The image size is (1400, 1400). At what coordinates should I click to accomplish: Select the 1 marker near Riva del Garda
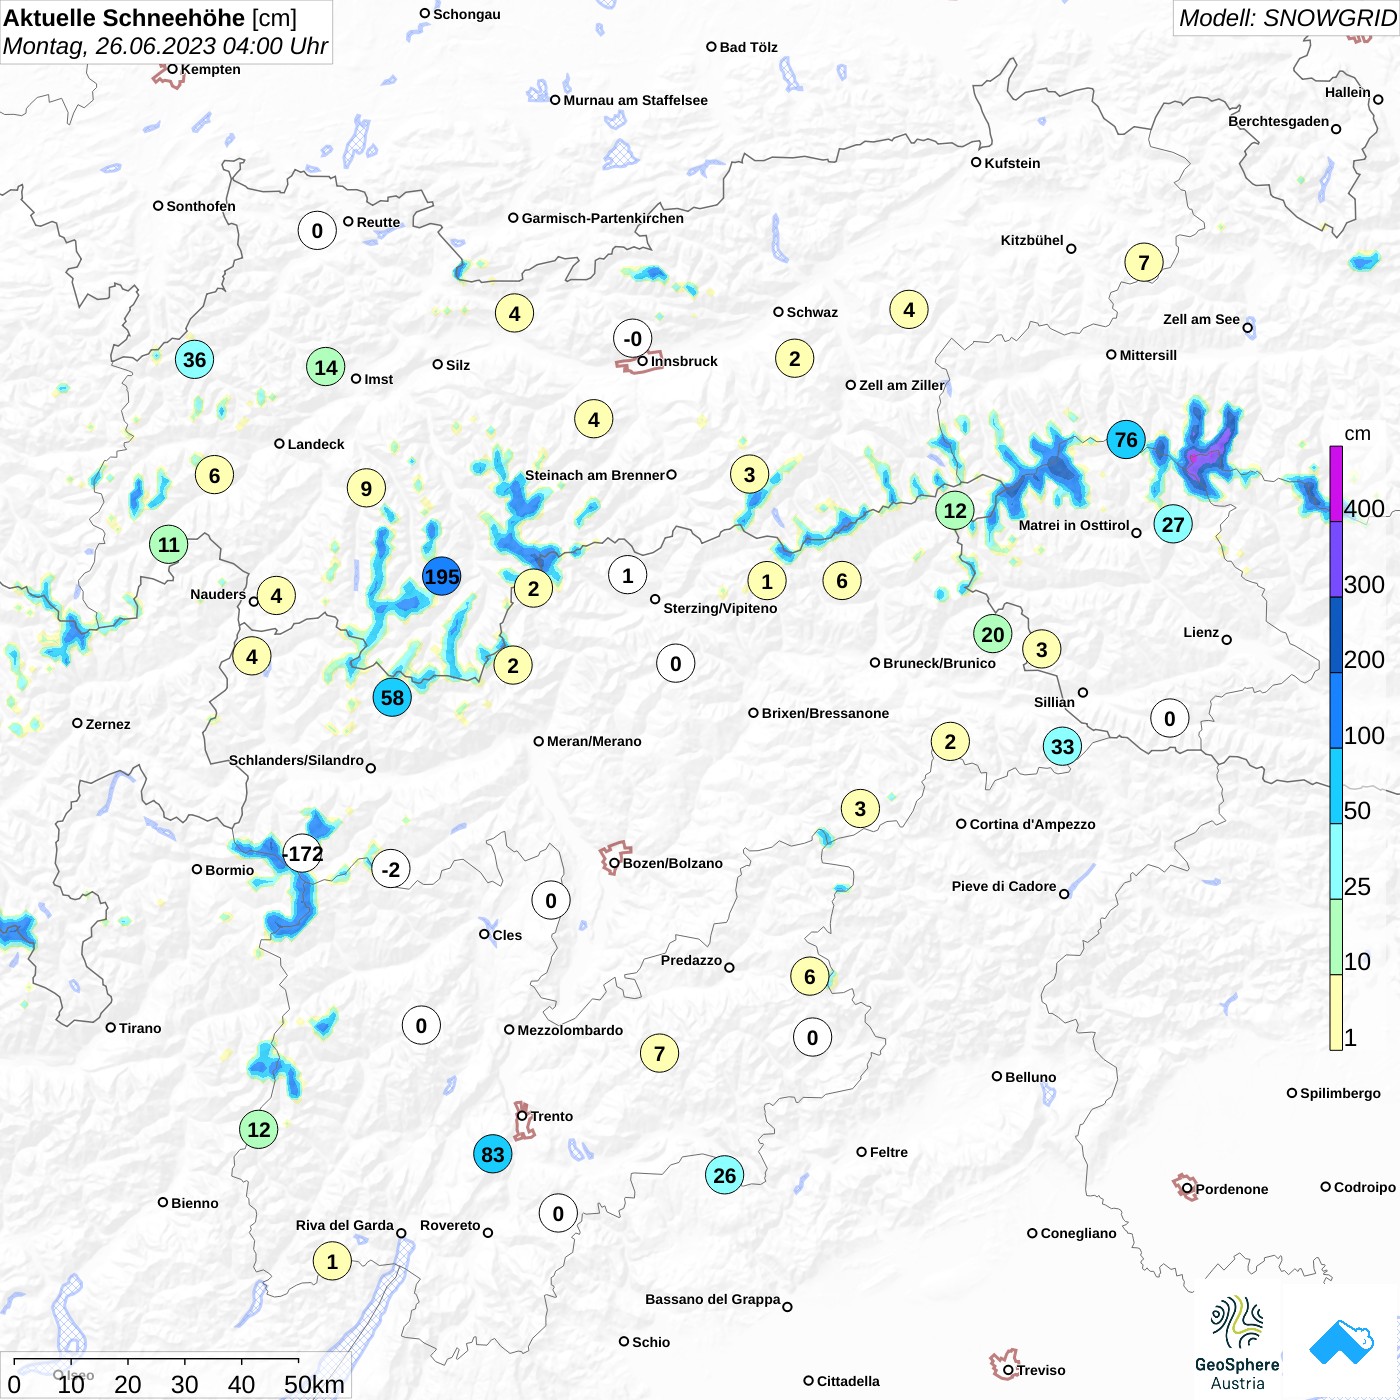click(333, 1261)
